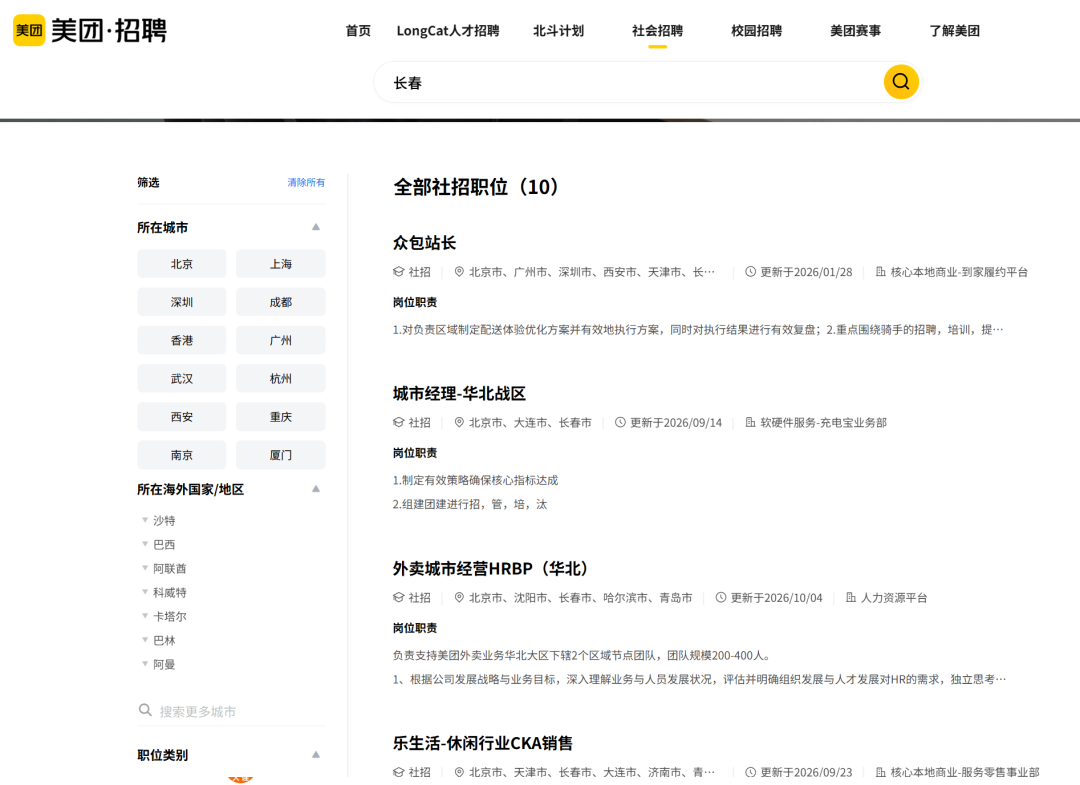The image size is (1080, 785).
Task: Filter jobs by 杭州 city
Action: 280,379
